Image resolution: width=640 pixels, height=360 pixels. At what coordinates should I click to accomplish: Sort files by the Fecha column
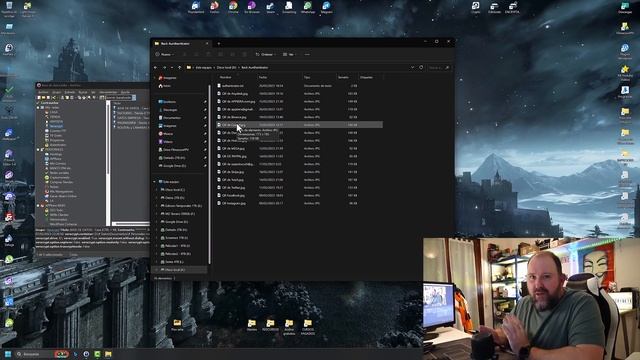pyautogui.click(x=263, y=77)
